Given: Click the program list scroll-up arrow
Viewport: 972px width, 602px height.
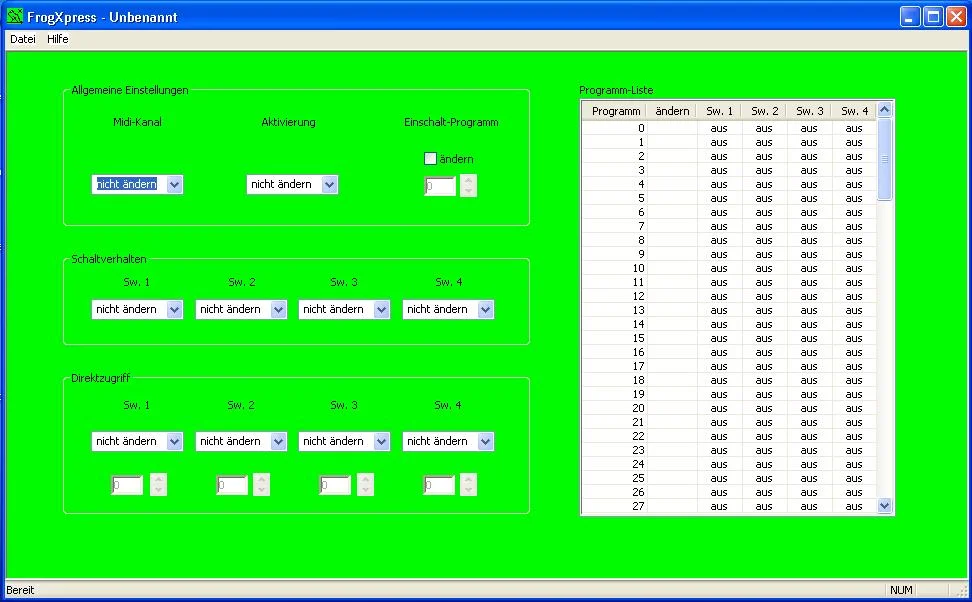Looking at the screenshot, I should pos(885,110).
